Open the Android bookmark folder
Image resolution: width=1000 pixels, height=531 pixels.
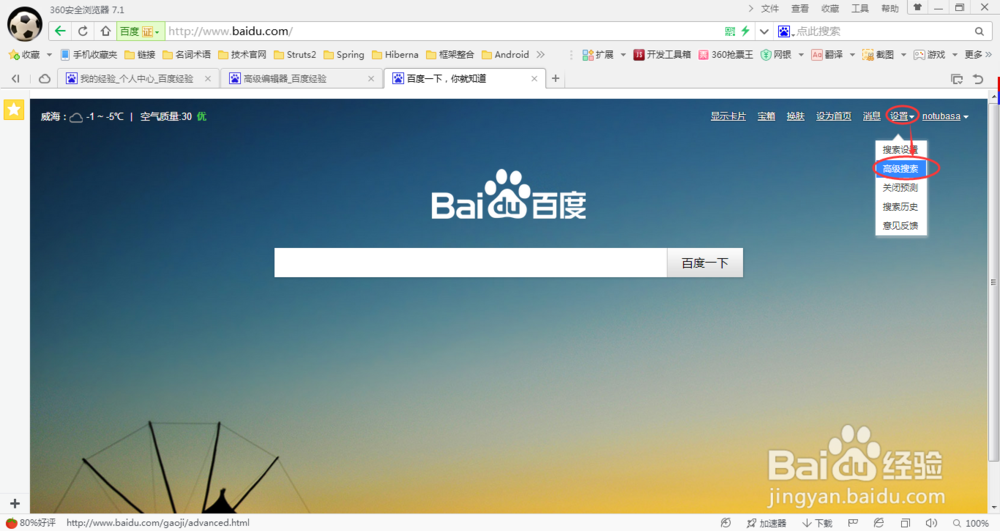[x=505, y=55]
